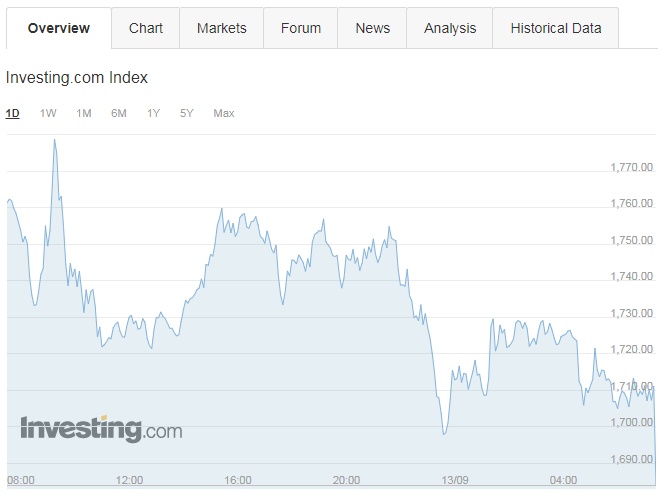Viewport: 662px width, 498px height.
Task: Click the 1,700.00 price axis label
Action: point(631,423)
